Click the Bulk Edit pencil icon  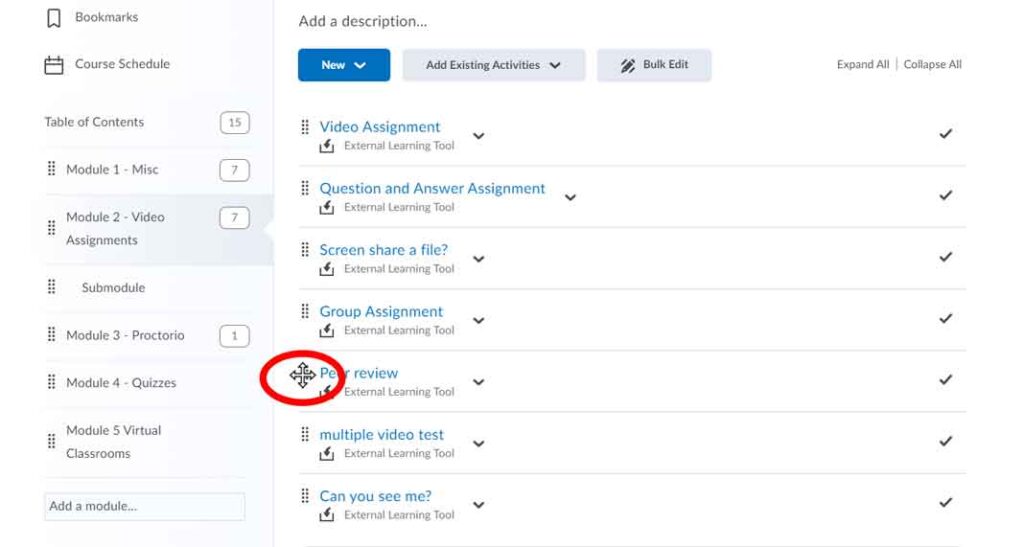click(628, 65)
